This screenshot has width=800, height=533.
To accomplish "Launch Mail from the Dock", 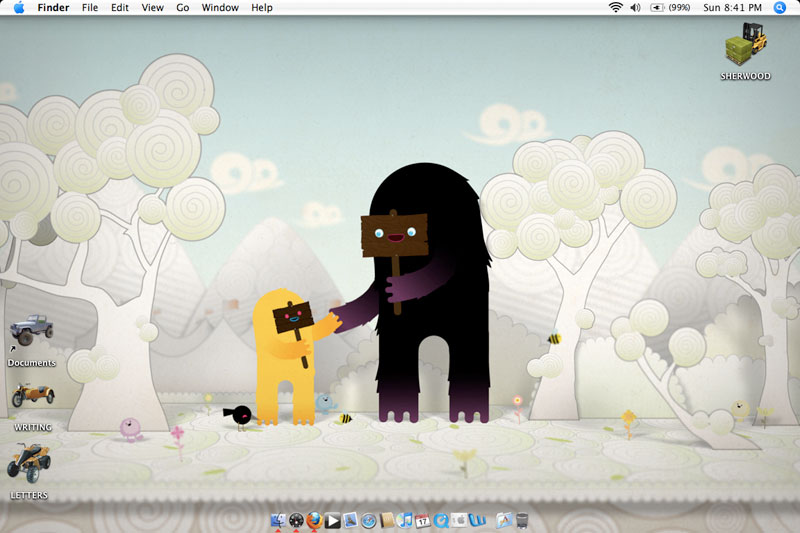I will point(350,520).
